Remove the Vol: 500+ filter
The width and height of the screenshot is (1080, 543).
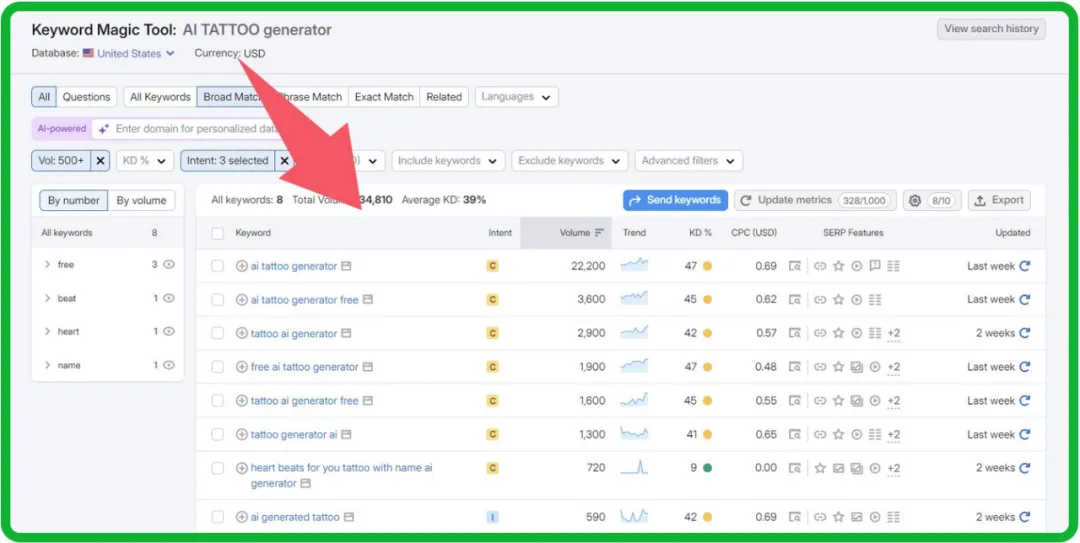pyautogui.click(x=100, y=161)
